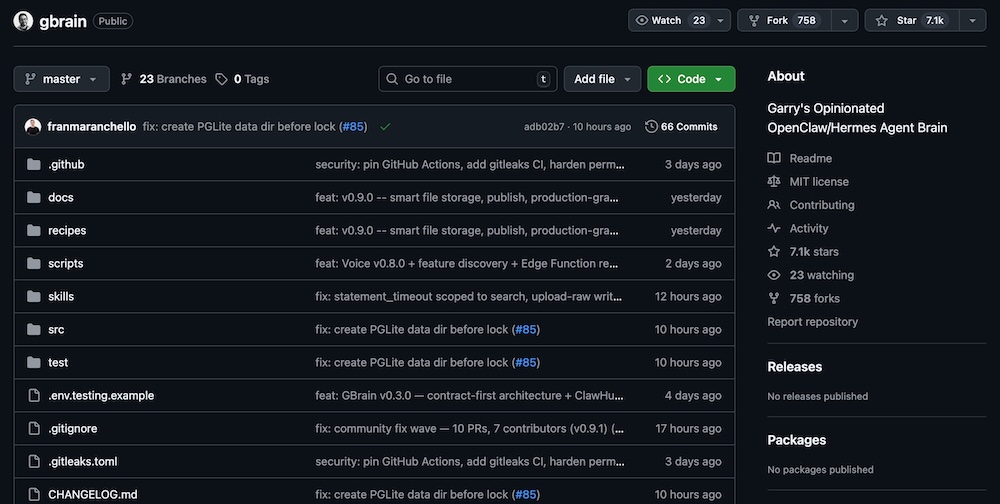Open the scripts folder

coord(66,263)
